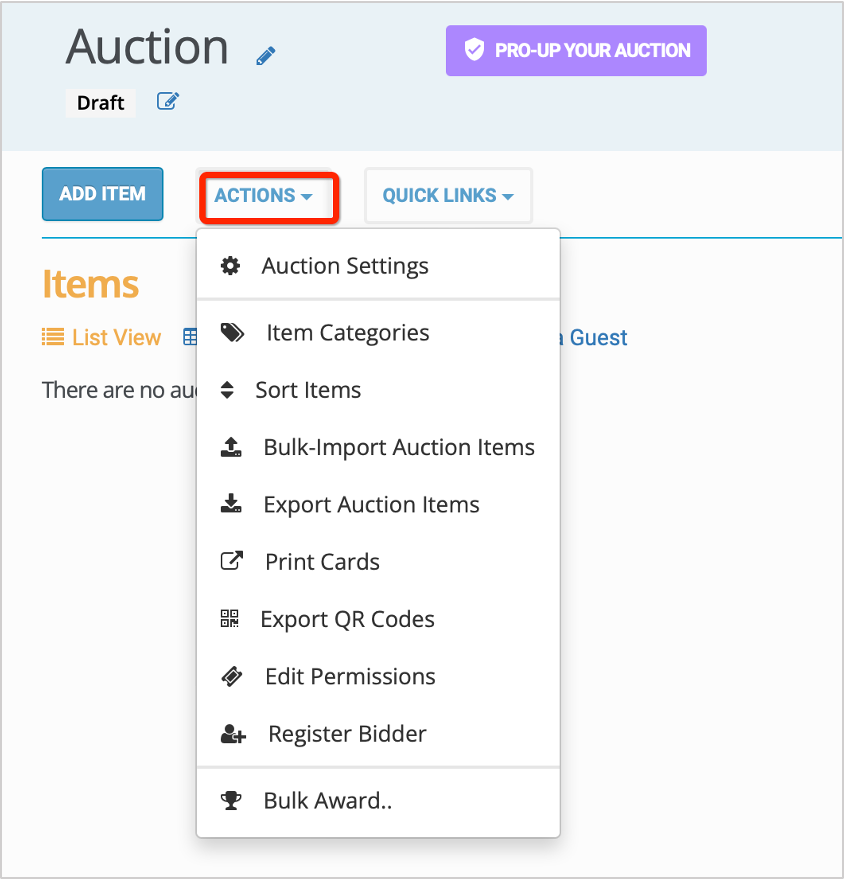Select Auction Settings from the menu
This screenshot has width=844, height=880.
click(x=345, y=266)
